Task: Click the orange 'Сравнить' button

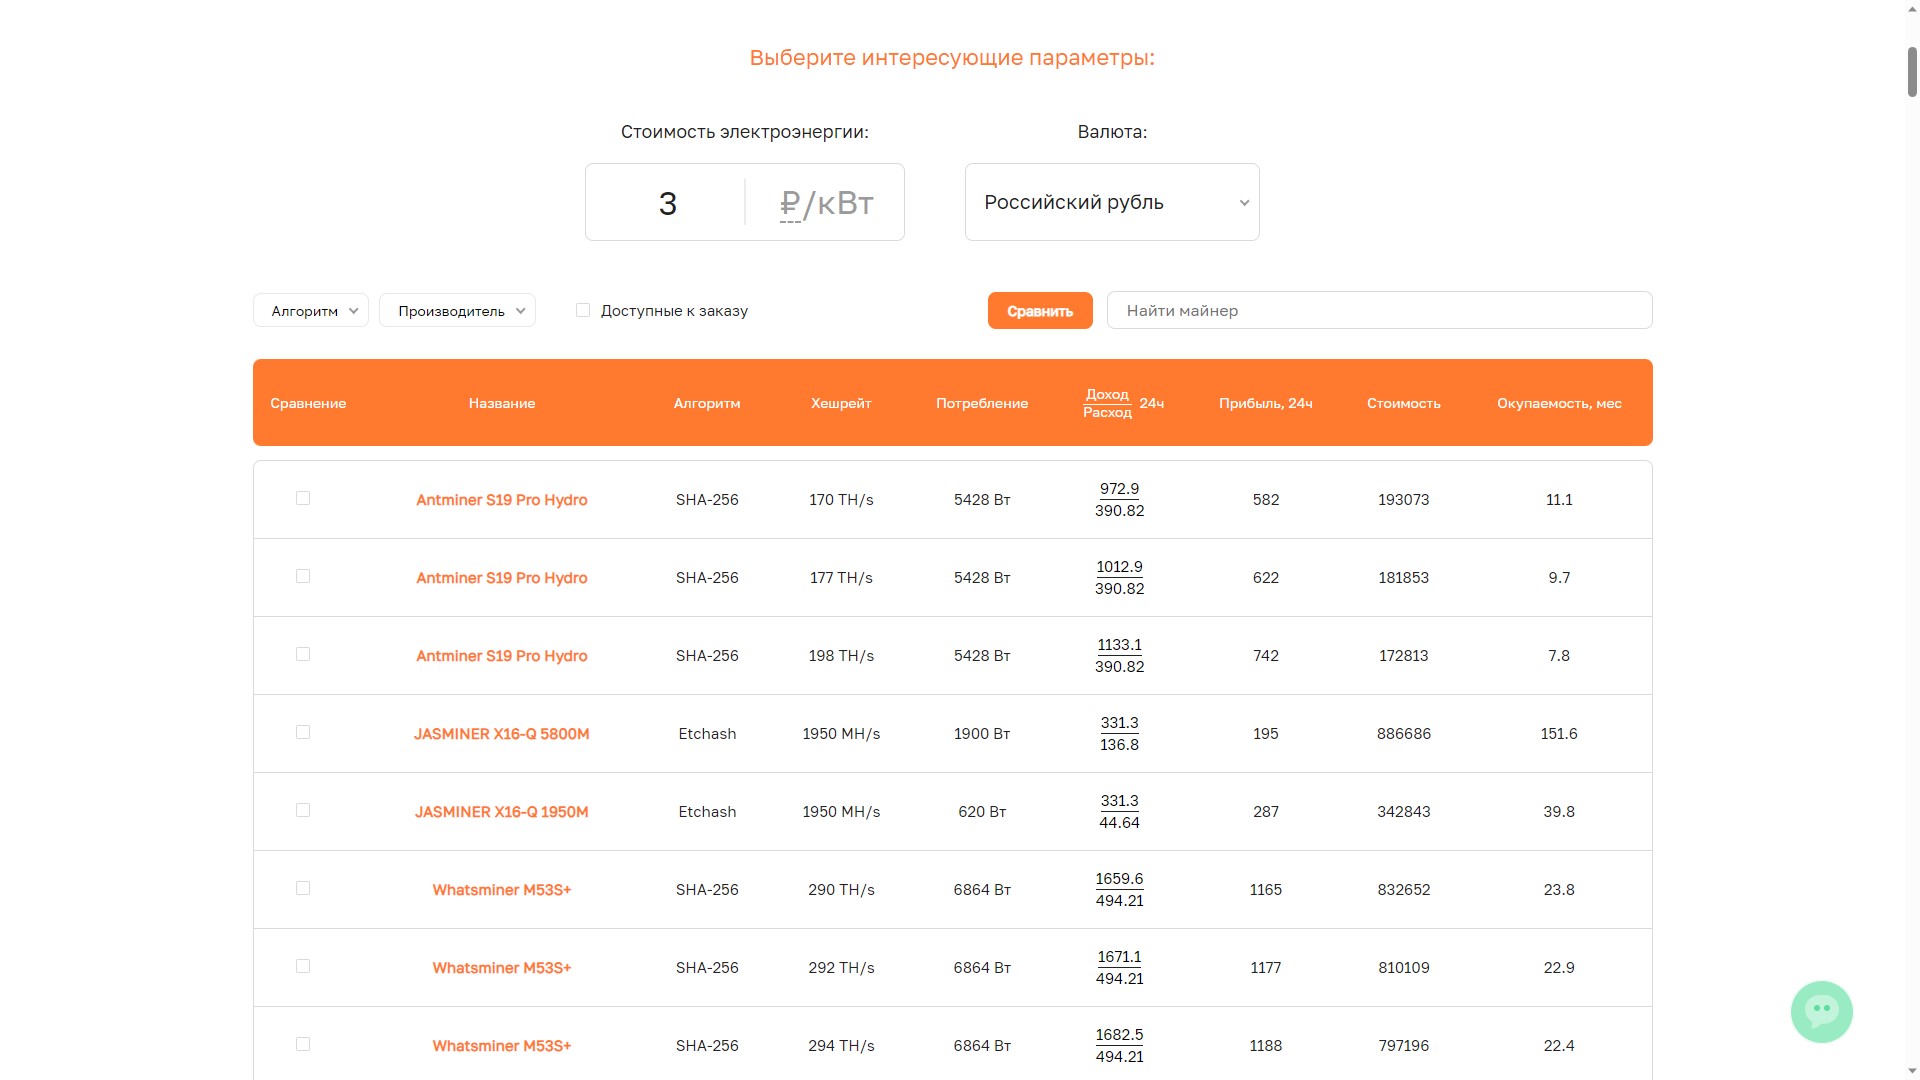Action: tap(1040, 310)
